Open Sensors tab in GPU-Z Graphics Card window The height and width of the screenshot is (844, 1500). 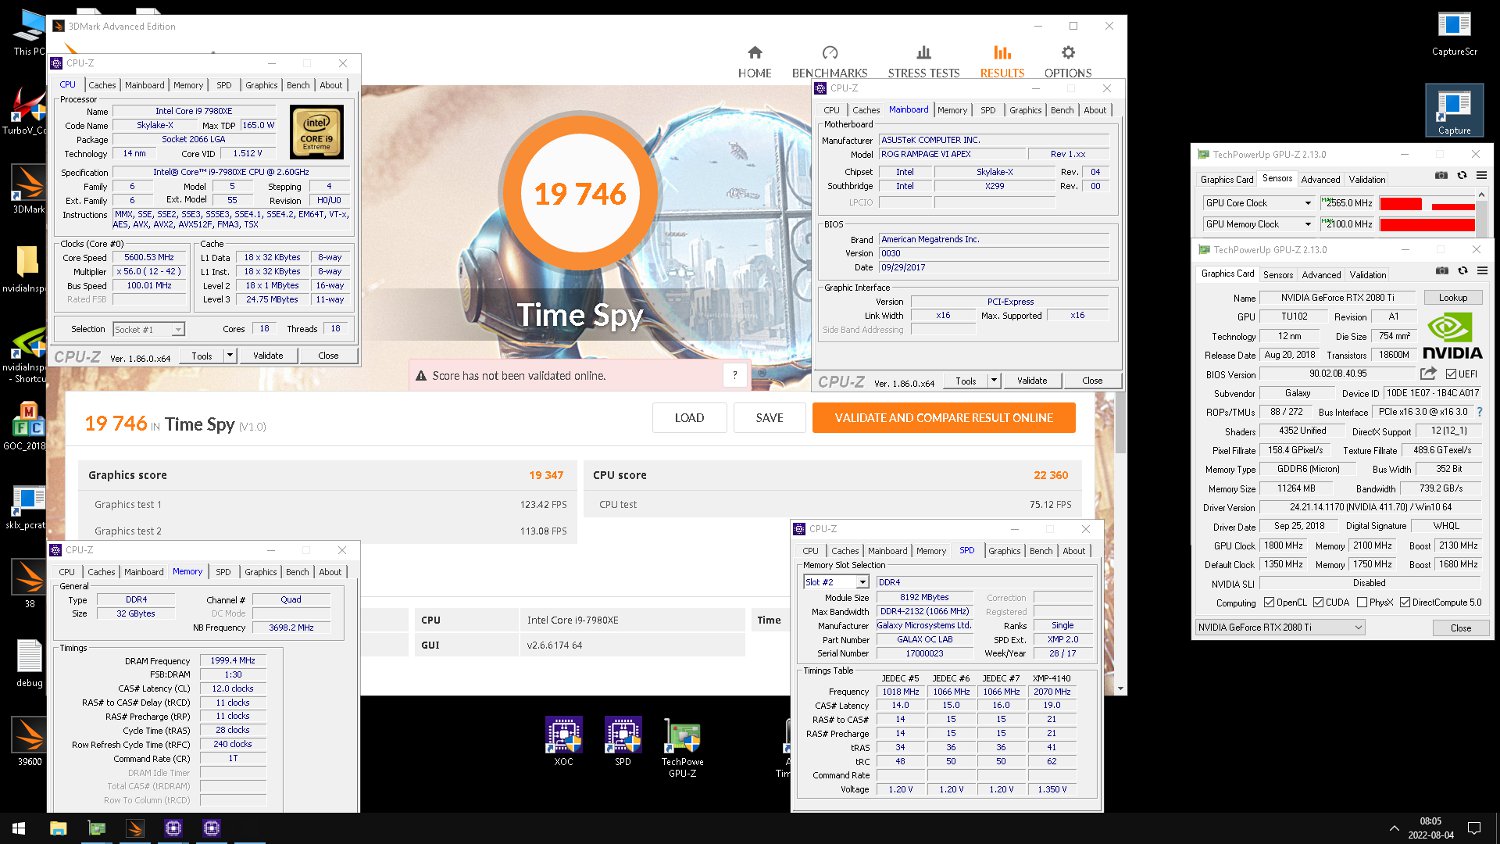(x=1278, y=274)
